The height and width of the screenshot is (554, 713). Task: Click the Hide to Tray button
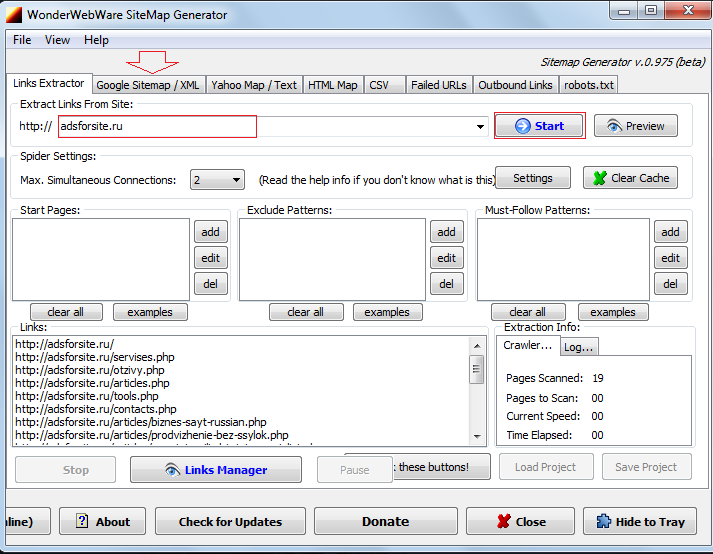tap(640, 521)
